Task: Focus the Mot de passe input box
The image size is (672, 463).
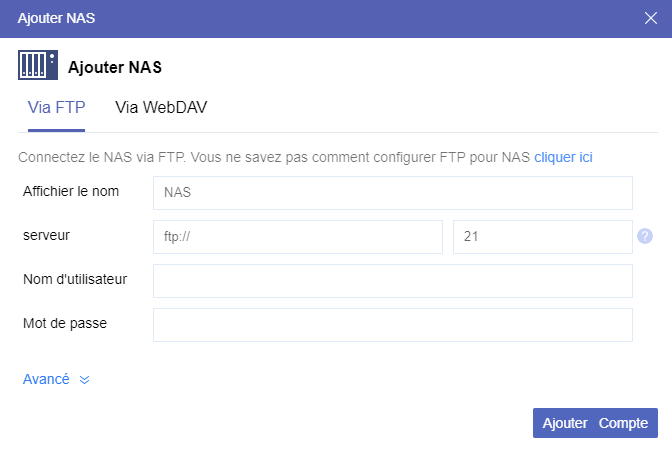Action: [392, 325]
